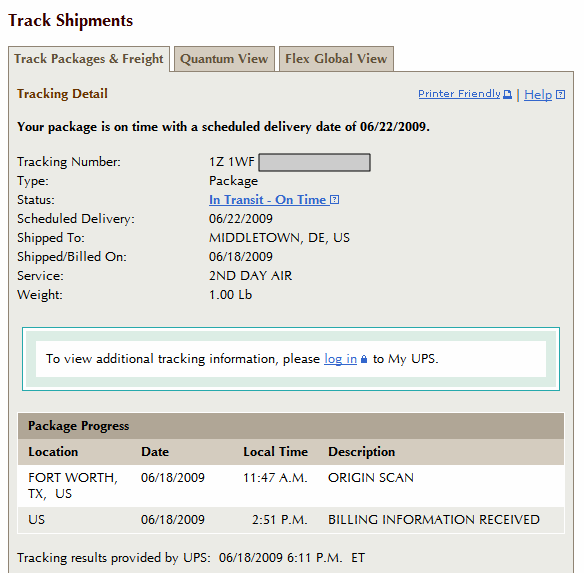This screenshot has height=573, width=584.
Task: Click the Track Shipments page heading
Action: click(x=71, y=20)
